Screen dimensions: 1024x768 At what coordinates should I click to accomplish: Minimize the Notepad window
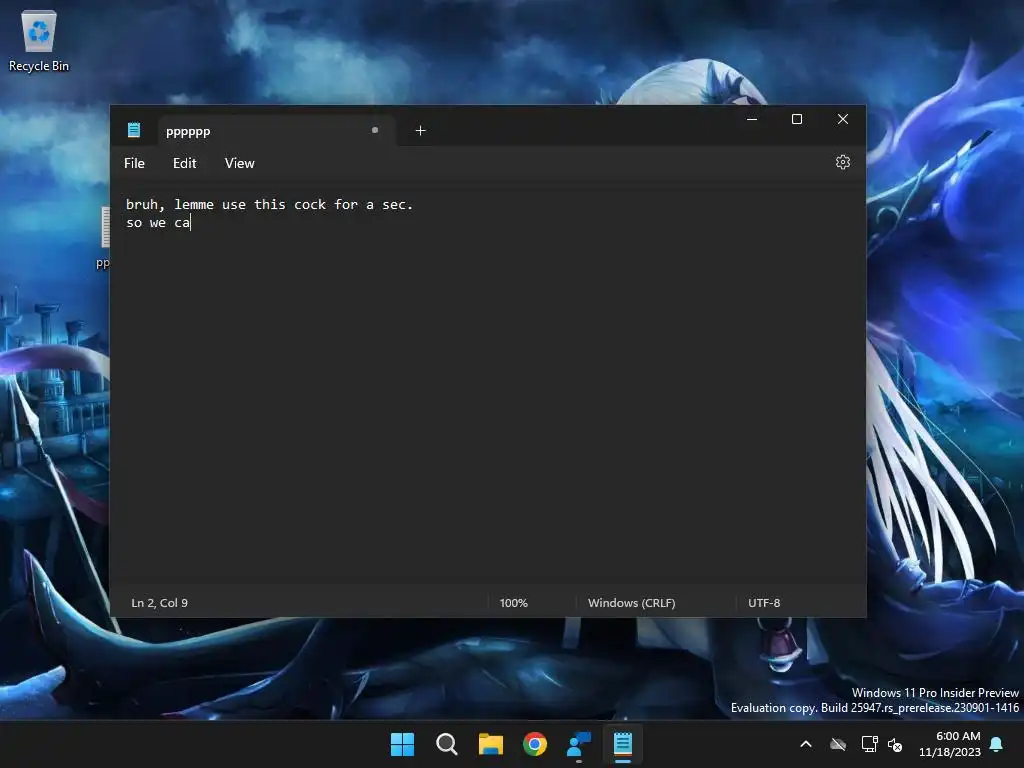tap(752, 119)
